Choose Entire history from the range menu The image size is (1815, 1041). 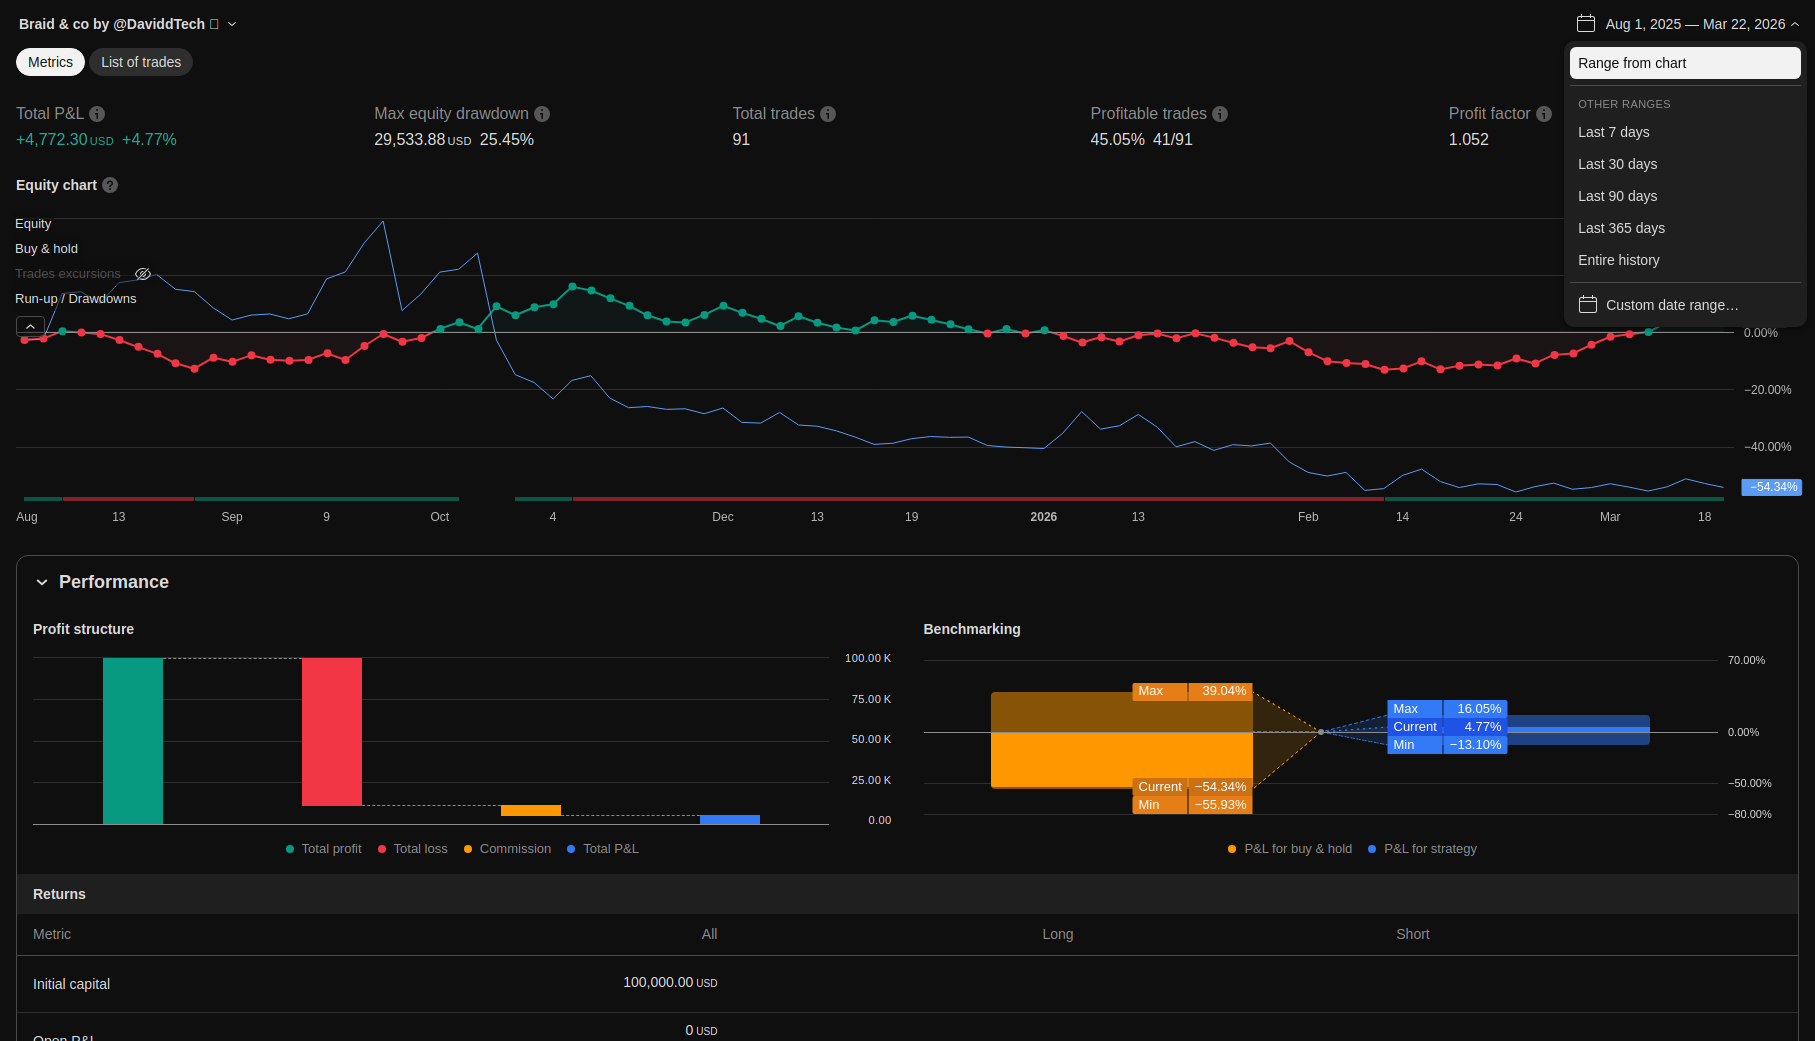[1618, 260]
